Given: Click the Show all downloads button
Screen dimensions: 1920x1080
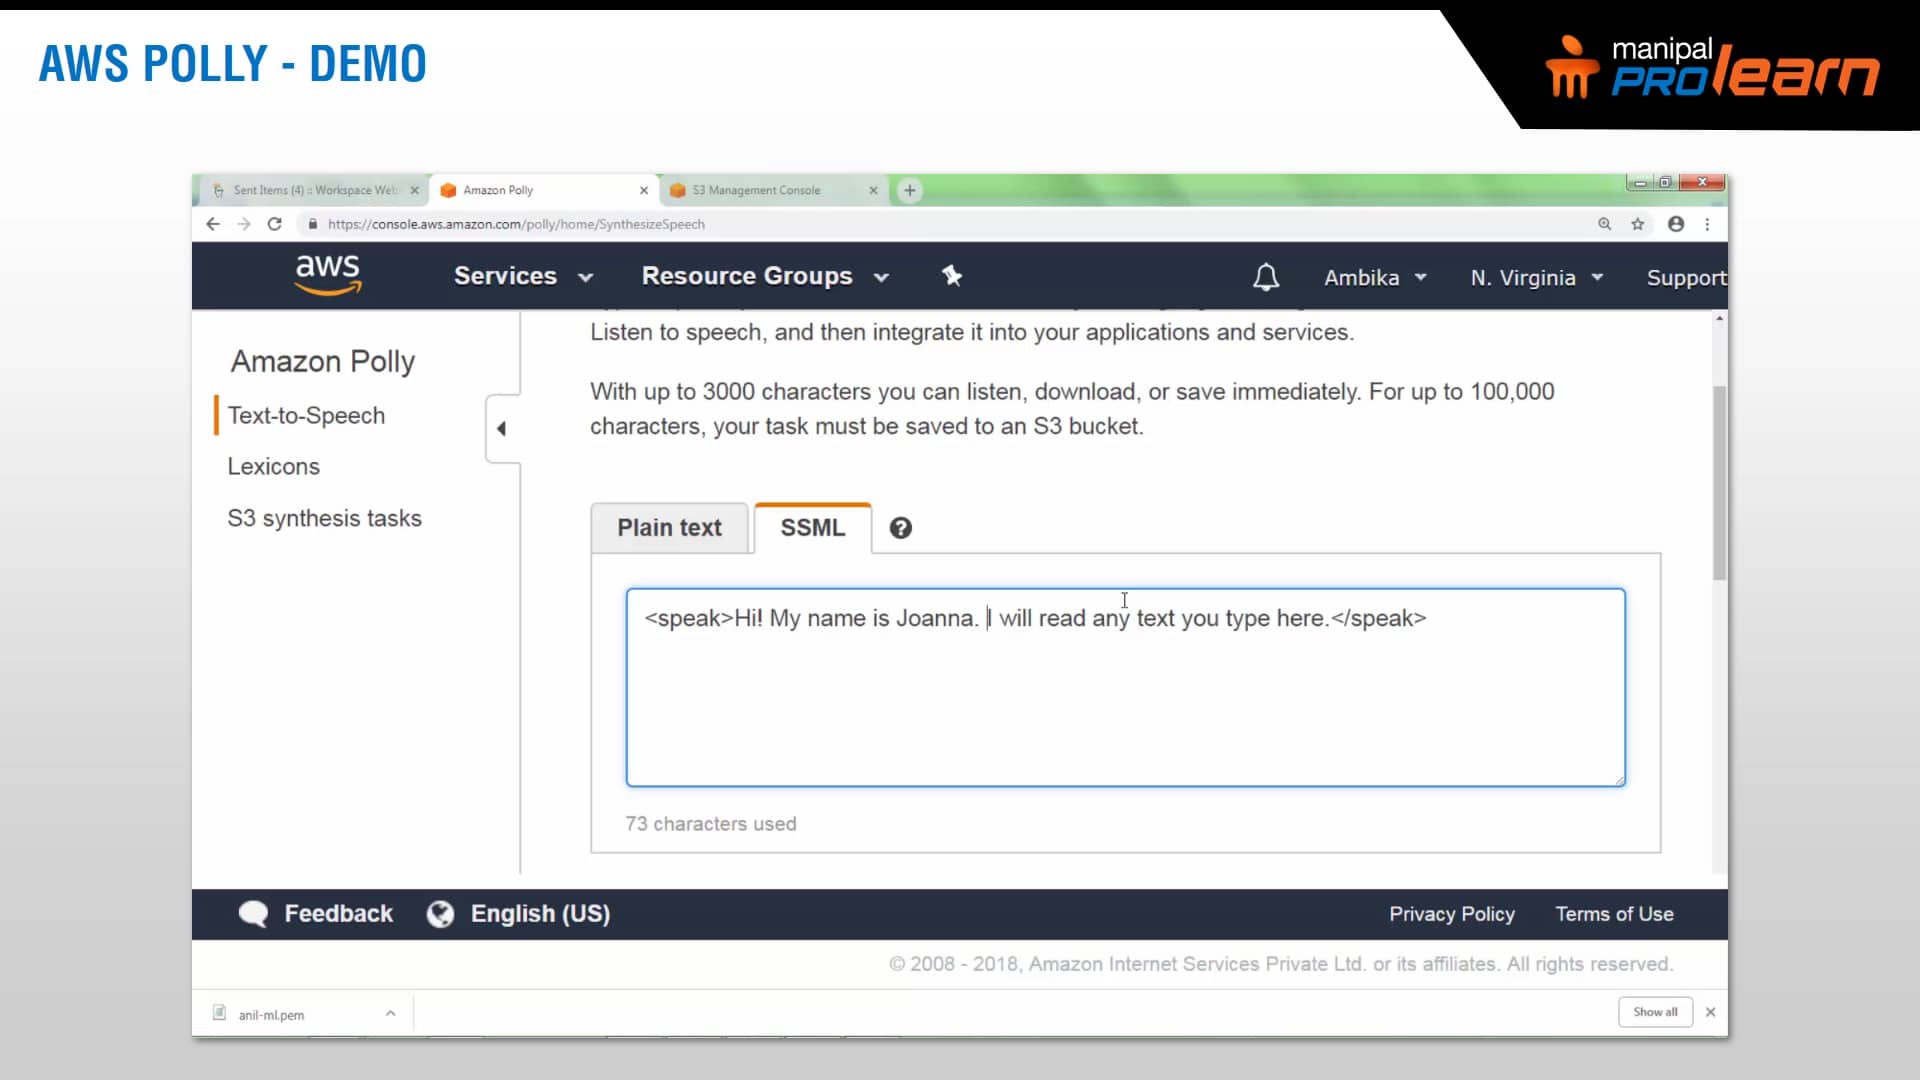Looking at the screenshot, I should coord(1655,1011).
